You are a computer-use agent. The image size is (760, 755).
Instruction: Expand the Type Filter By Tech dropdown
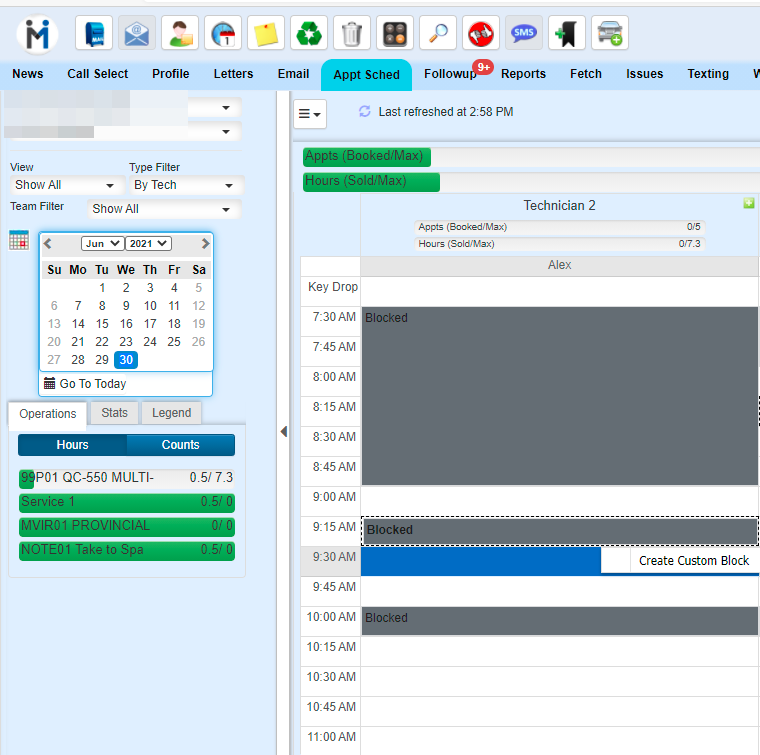(185, 185)
